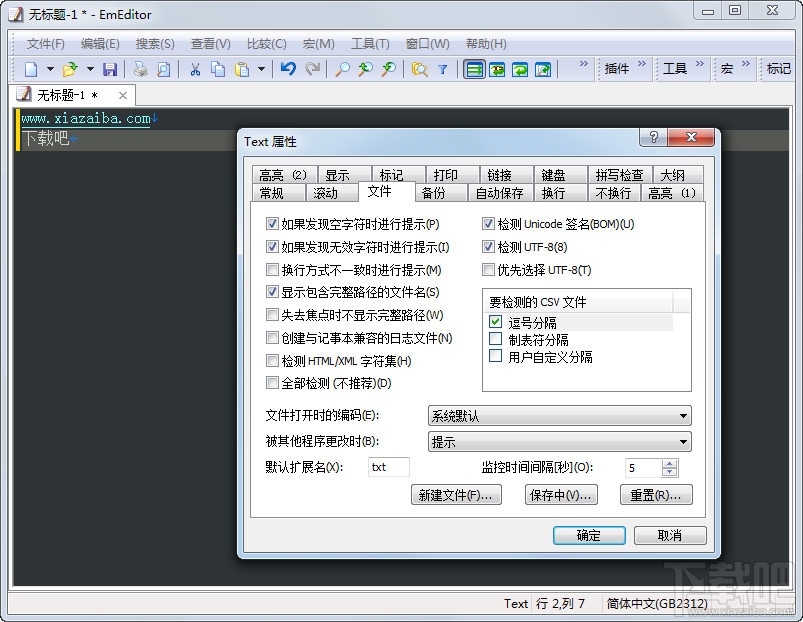Image resolution: width=803 pixels, height=622 pixels.
Task: Open the 宏(M) menu
Action: (x=318, y=43)
